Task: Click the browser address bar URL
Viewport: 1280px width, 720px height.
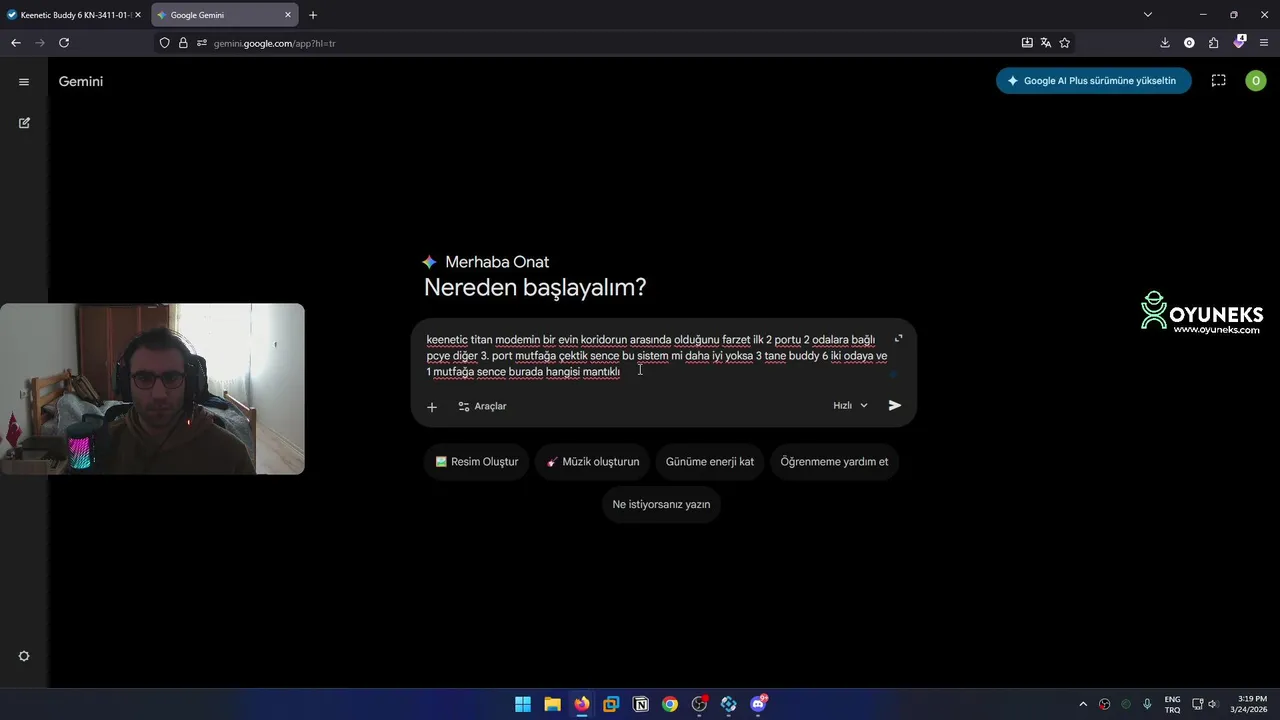Action: point(274,44)
